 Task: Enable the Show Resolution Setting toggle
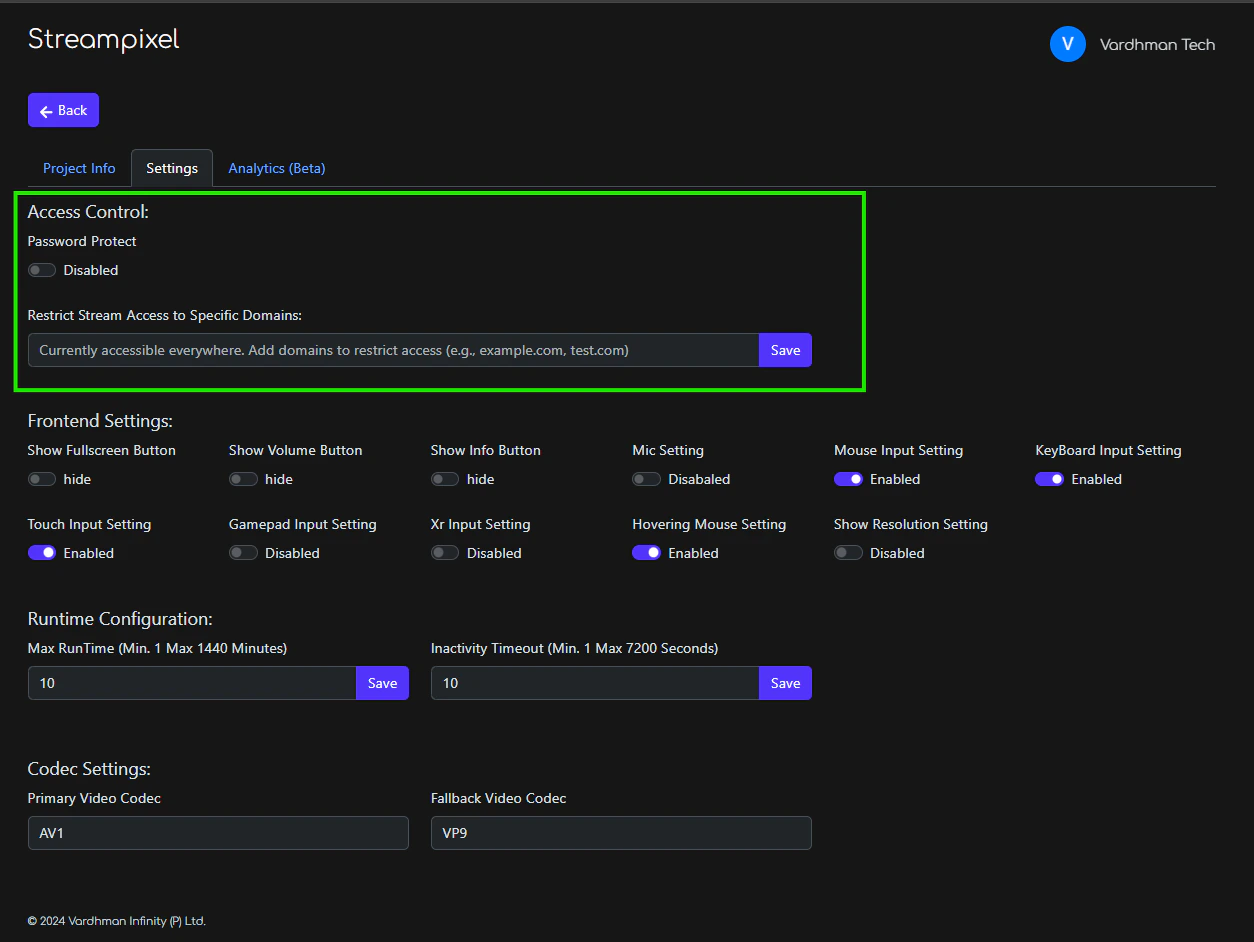point(848,553)
